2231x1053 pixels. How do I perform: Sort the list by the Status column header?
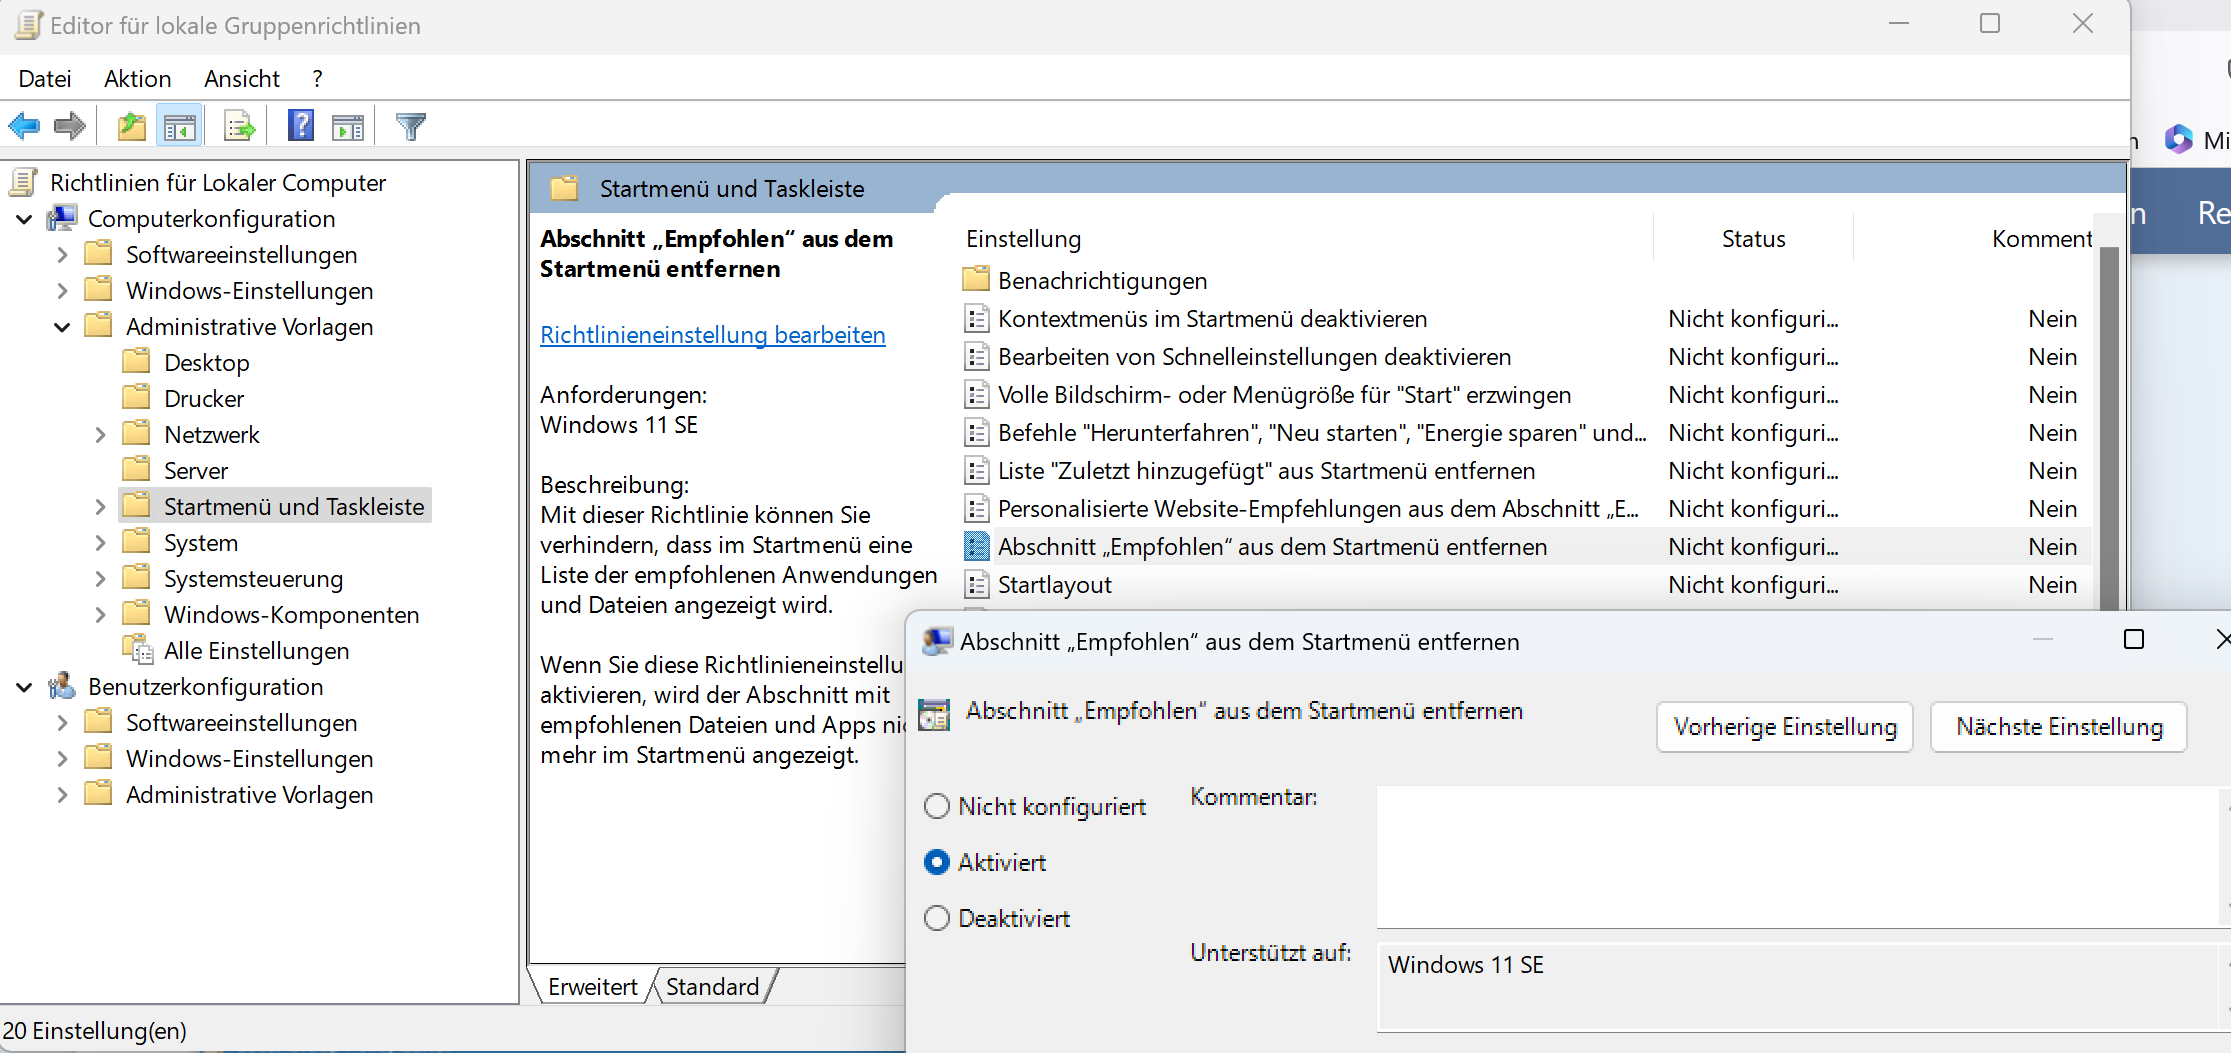click(x=1753, y=239)
